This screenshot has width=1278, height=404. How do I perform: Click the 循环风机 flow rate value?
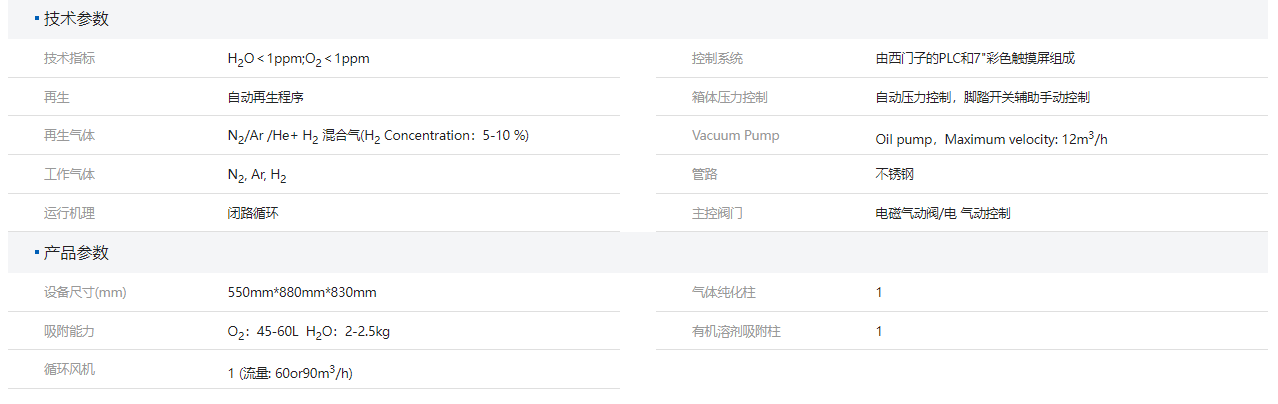click(290, 373)
